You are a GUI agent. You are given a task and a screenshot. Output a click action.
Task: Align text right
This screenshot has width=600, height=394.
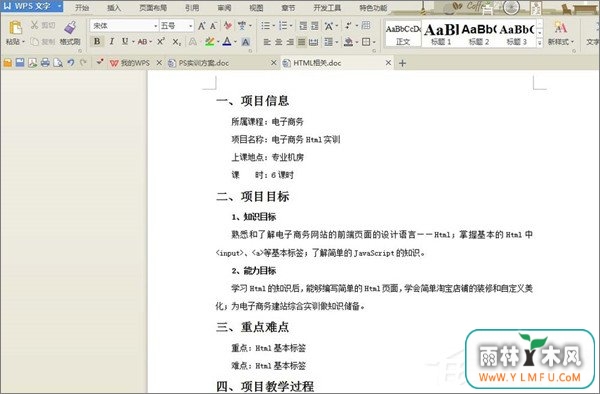[290, 42]
